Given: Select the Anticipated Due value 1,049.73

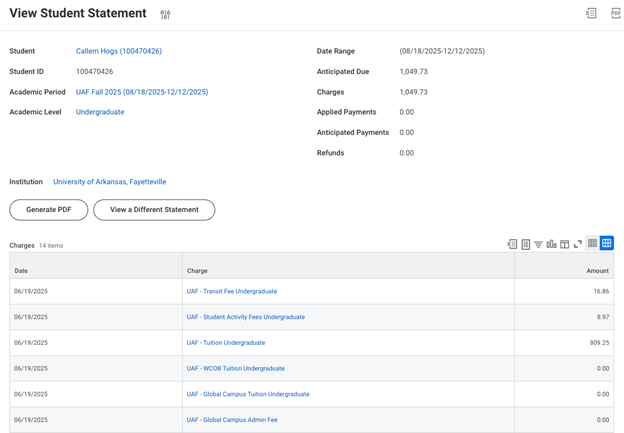Looking at the screenshot, I should coord(413,72).
